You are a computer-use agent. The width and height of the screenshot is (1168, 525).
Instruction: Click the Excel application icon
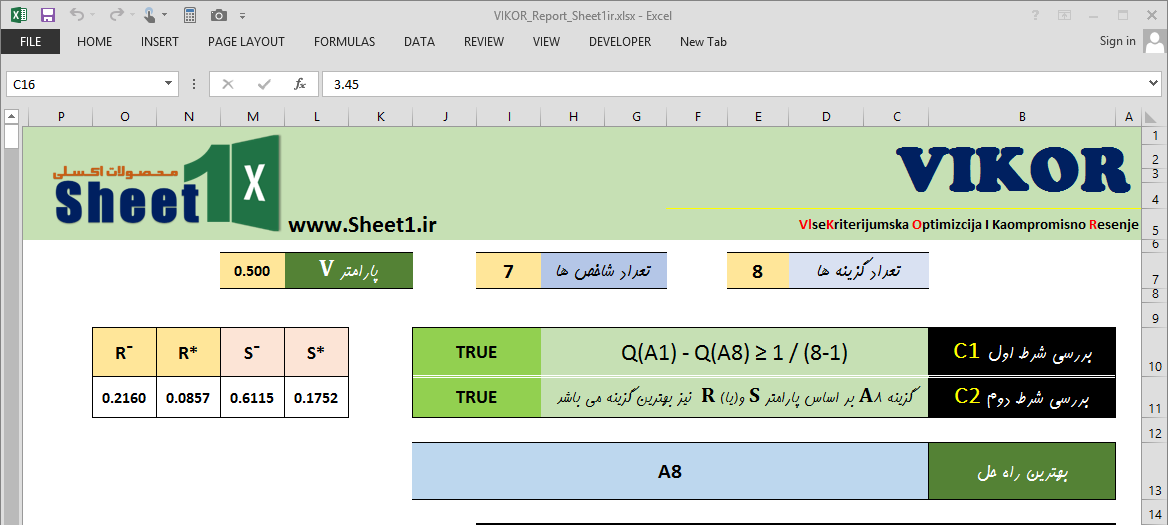click(x=19, y=14)
